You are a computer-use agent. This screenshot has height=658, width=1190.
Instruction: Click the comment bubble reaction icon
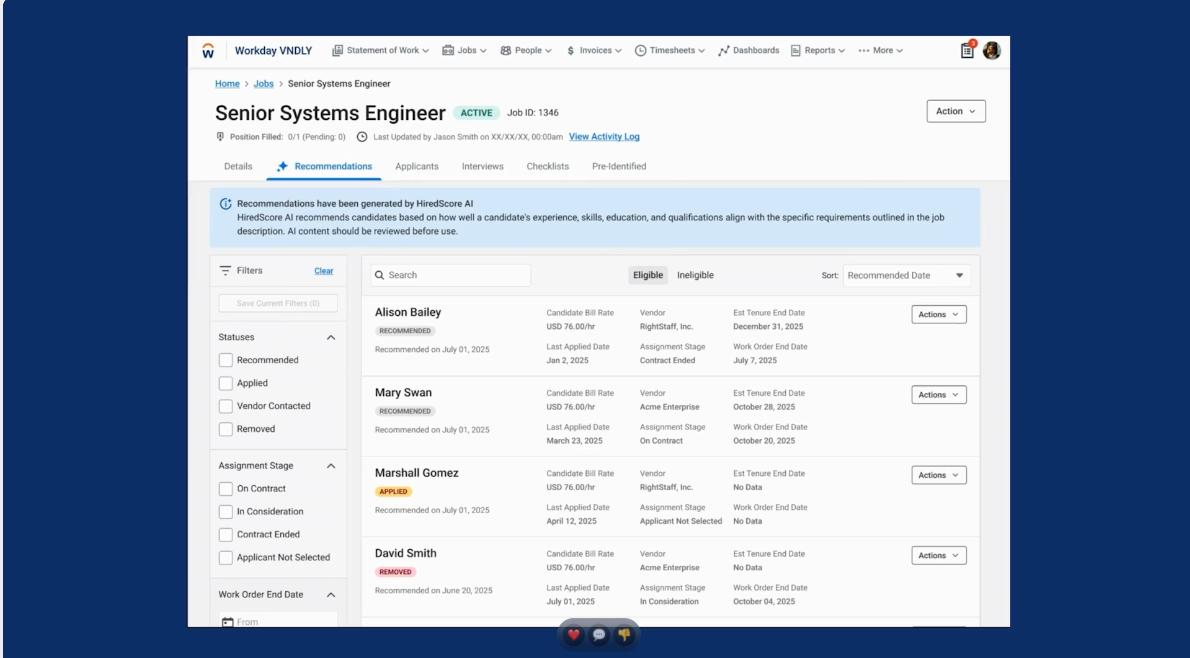coord(599,634)
